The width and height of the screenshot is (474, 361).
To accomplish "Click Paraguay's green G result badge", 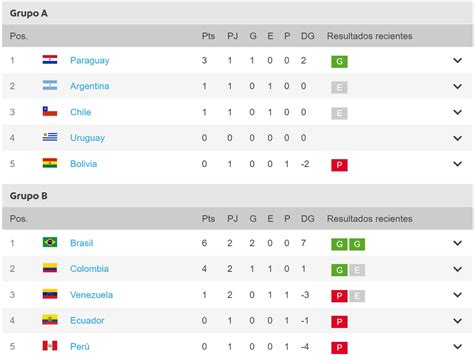I will [339, 61].
